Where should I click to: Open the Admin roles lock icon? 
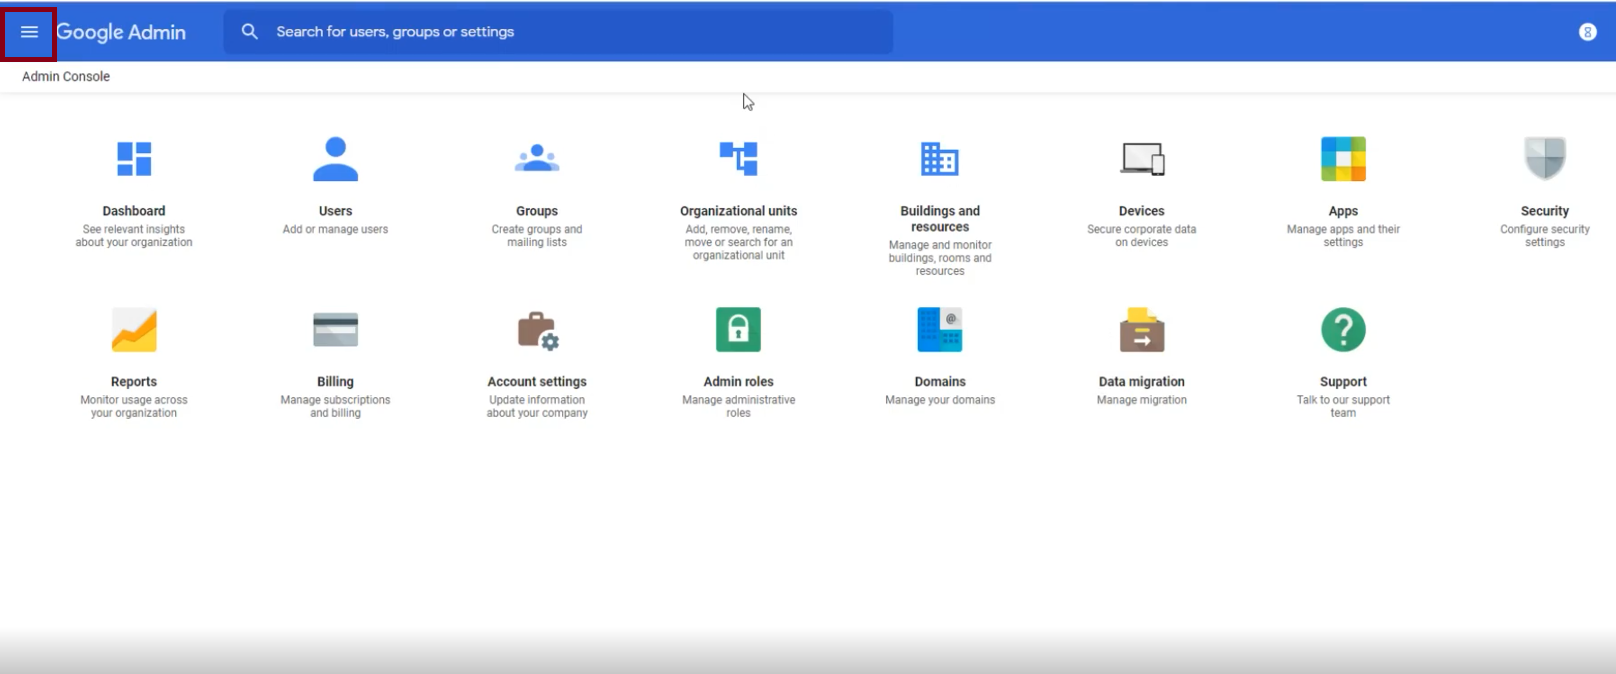[739, 329]
